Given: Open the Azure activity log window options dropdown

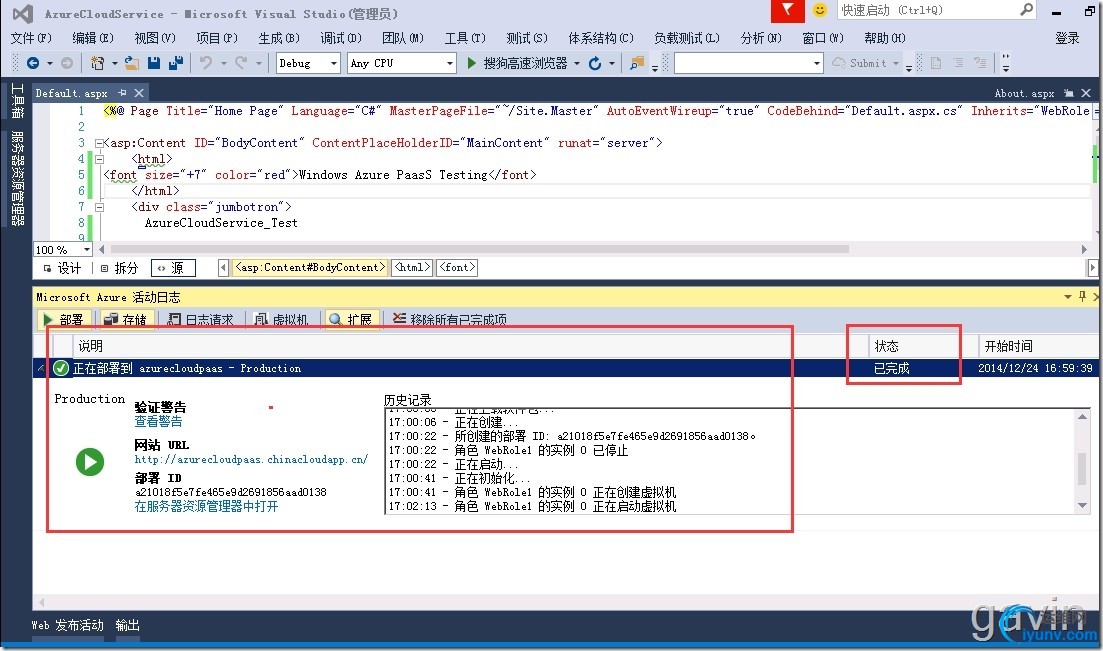Looking at the screenshot, I should pos(1068,297).
